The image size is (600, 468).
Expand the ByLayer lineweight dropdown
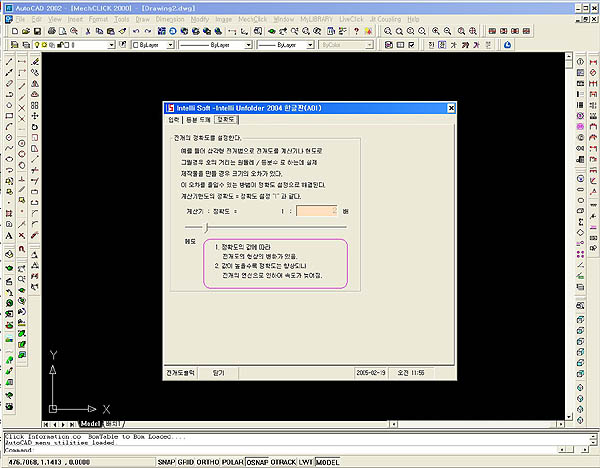[x=310, y=45]
